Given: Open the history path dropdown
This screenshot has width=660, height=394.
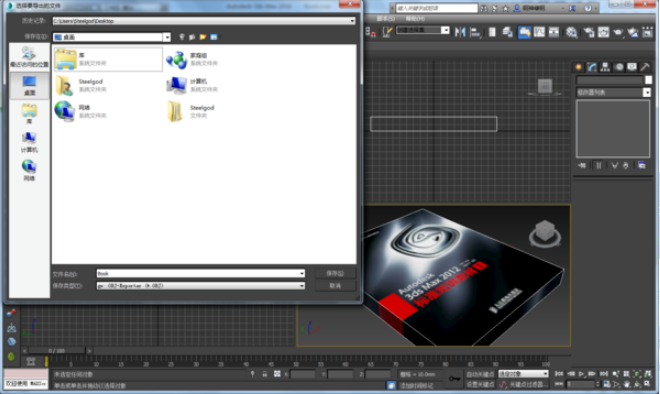Looking at the screenshot, I should pos(352,21).
